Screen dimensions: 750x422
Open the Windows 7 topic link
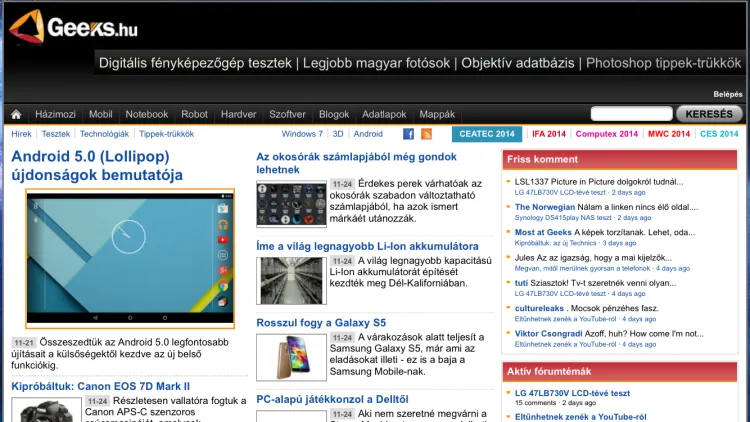[302, 134]
